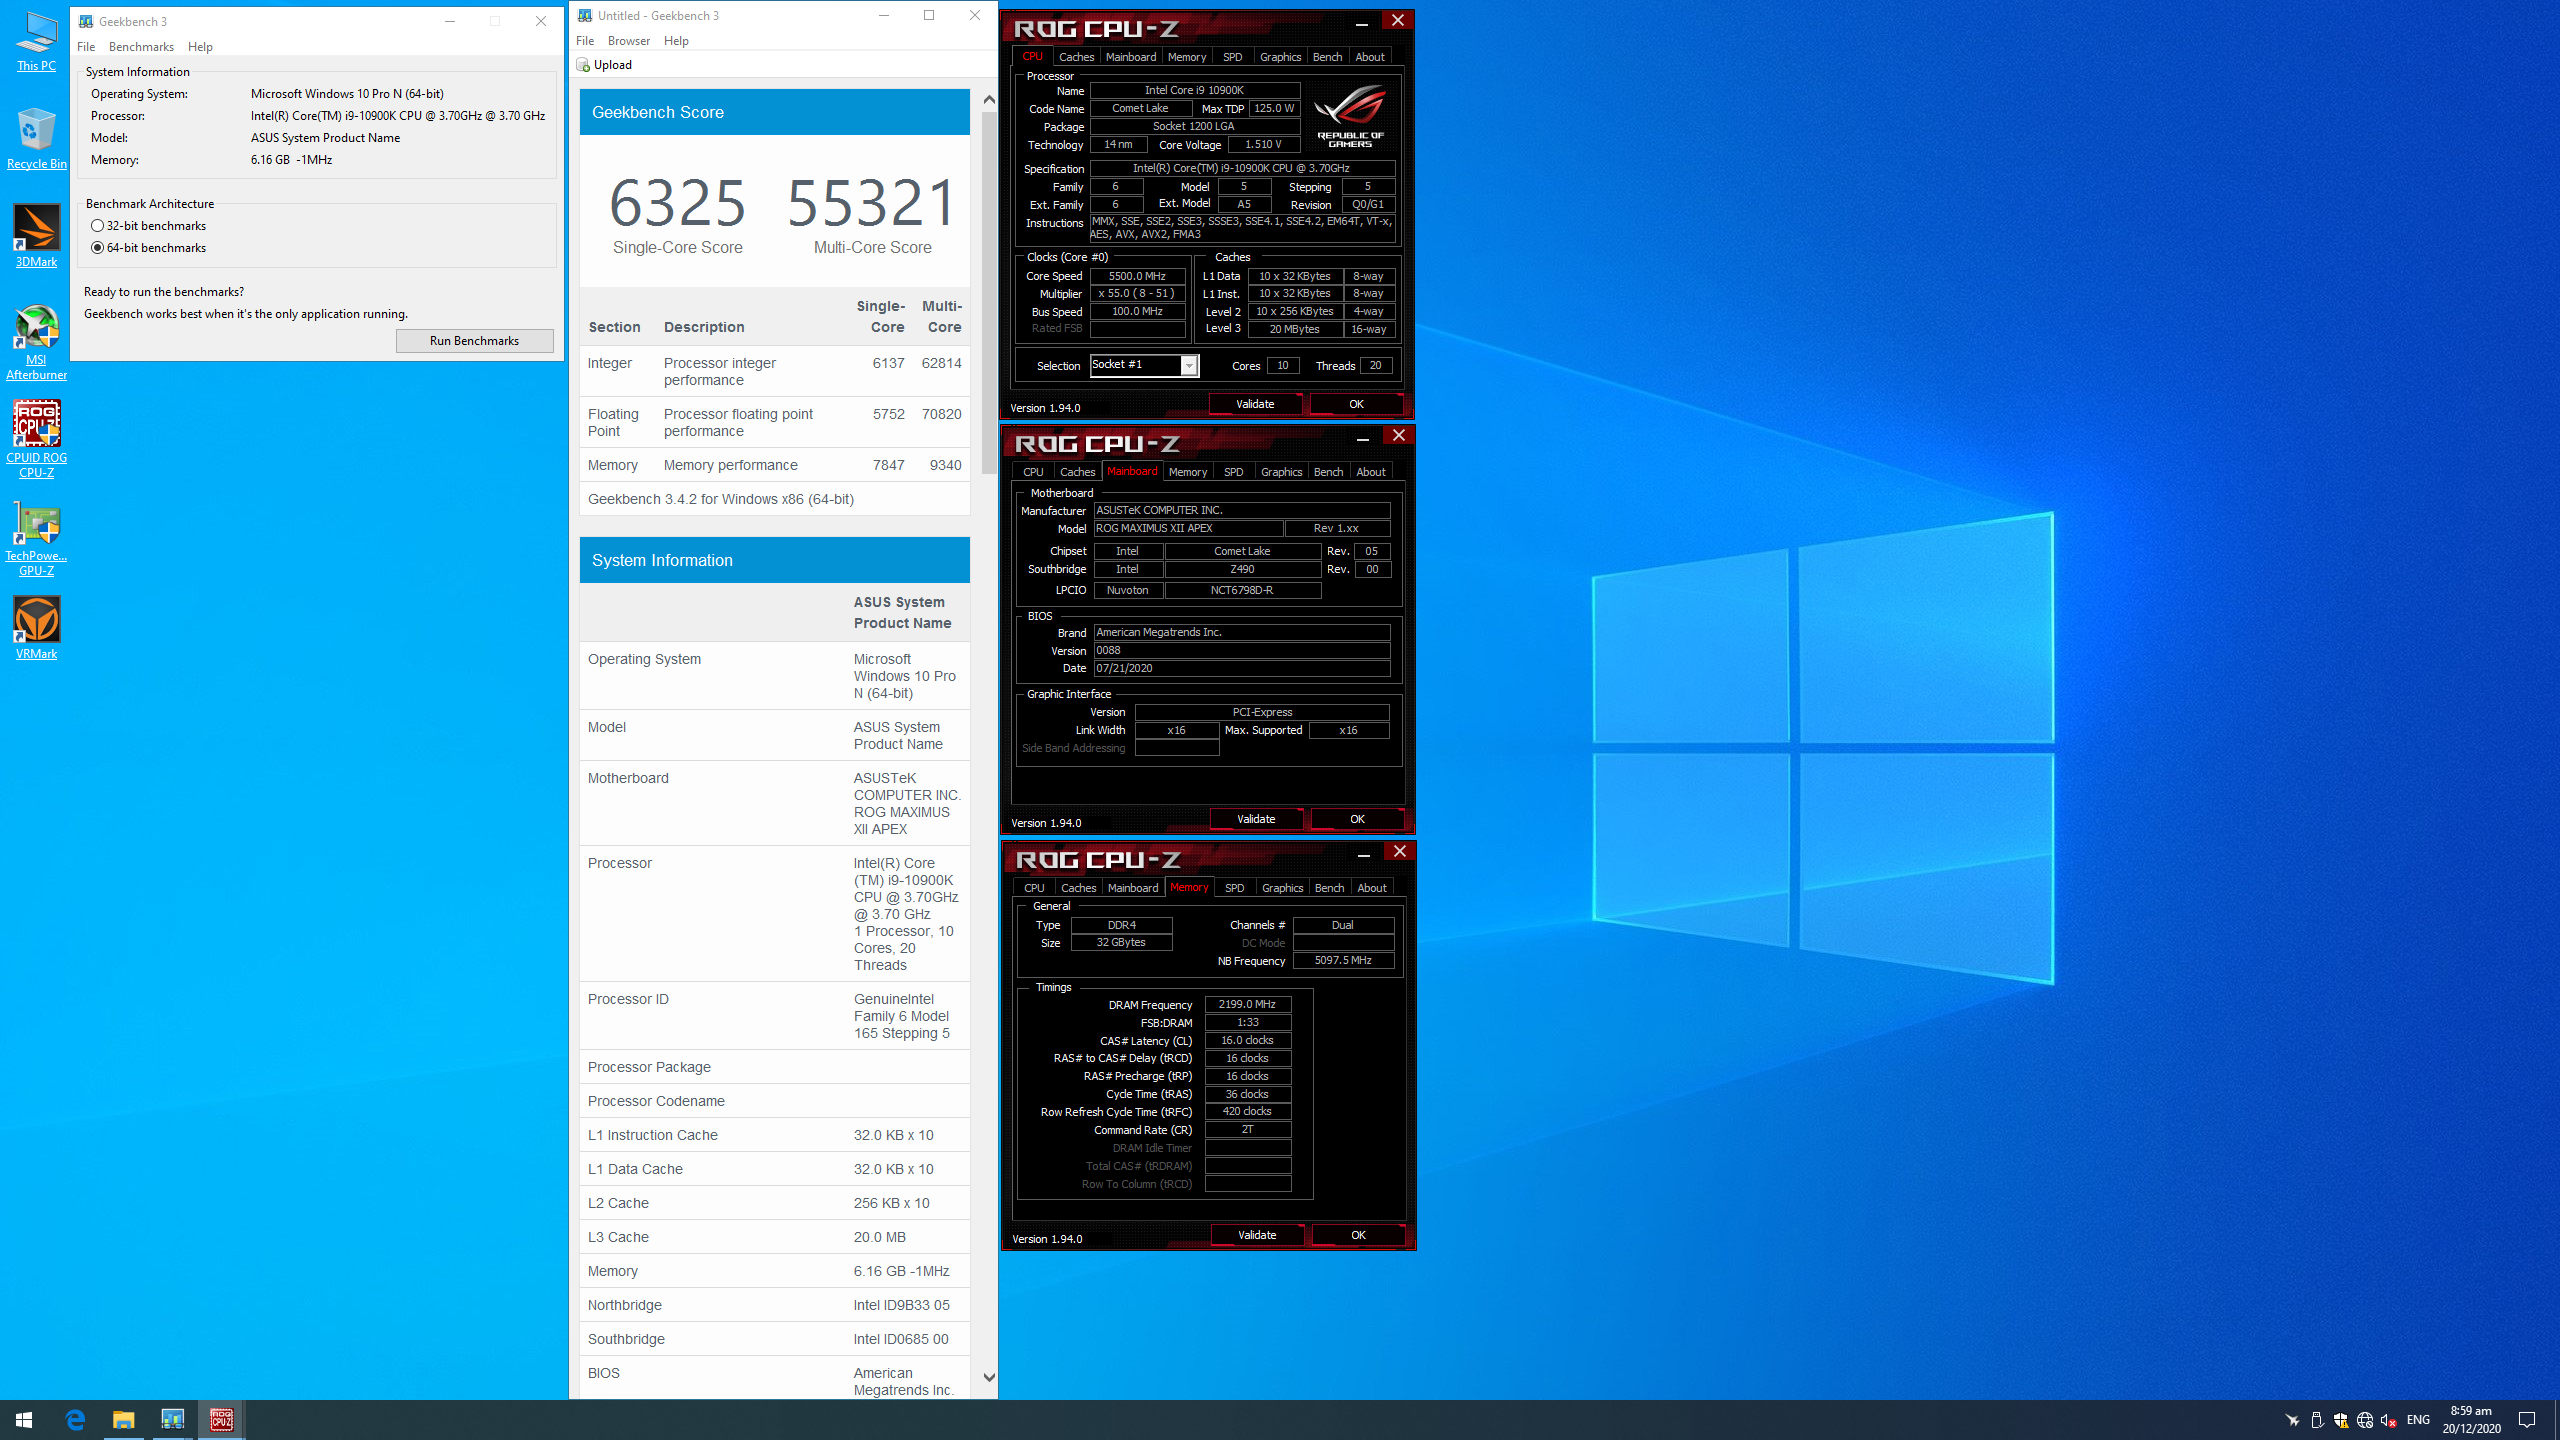Click the MSI Afterburner tray icon
The width and height of the screenshot is (2560, 1440).
(2292, 1420)
